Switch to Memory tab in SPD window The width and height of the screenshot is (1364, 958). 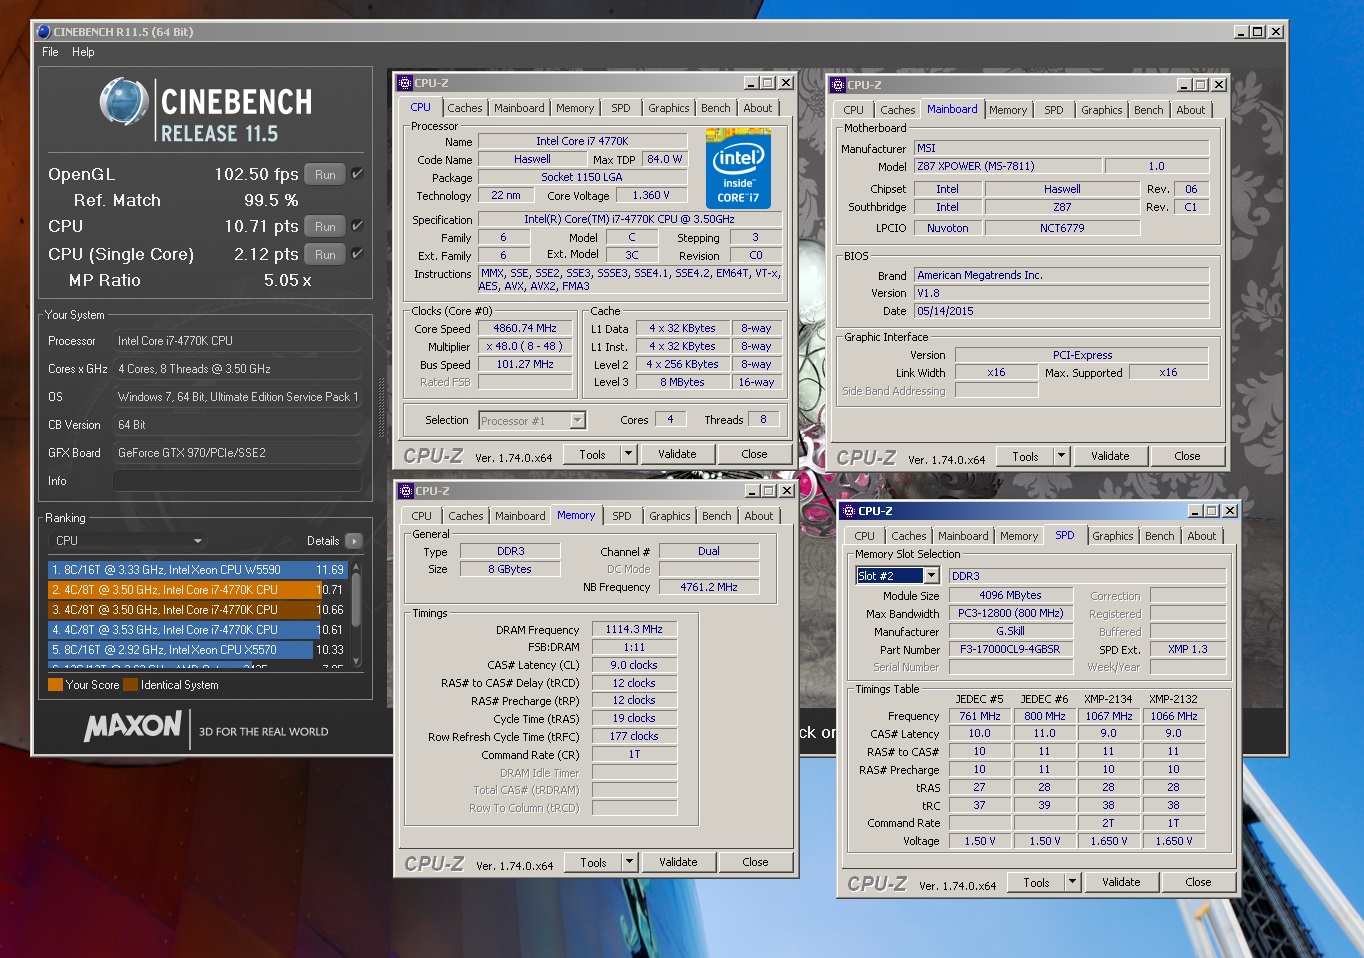coord(1019,536)
